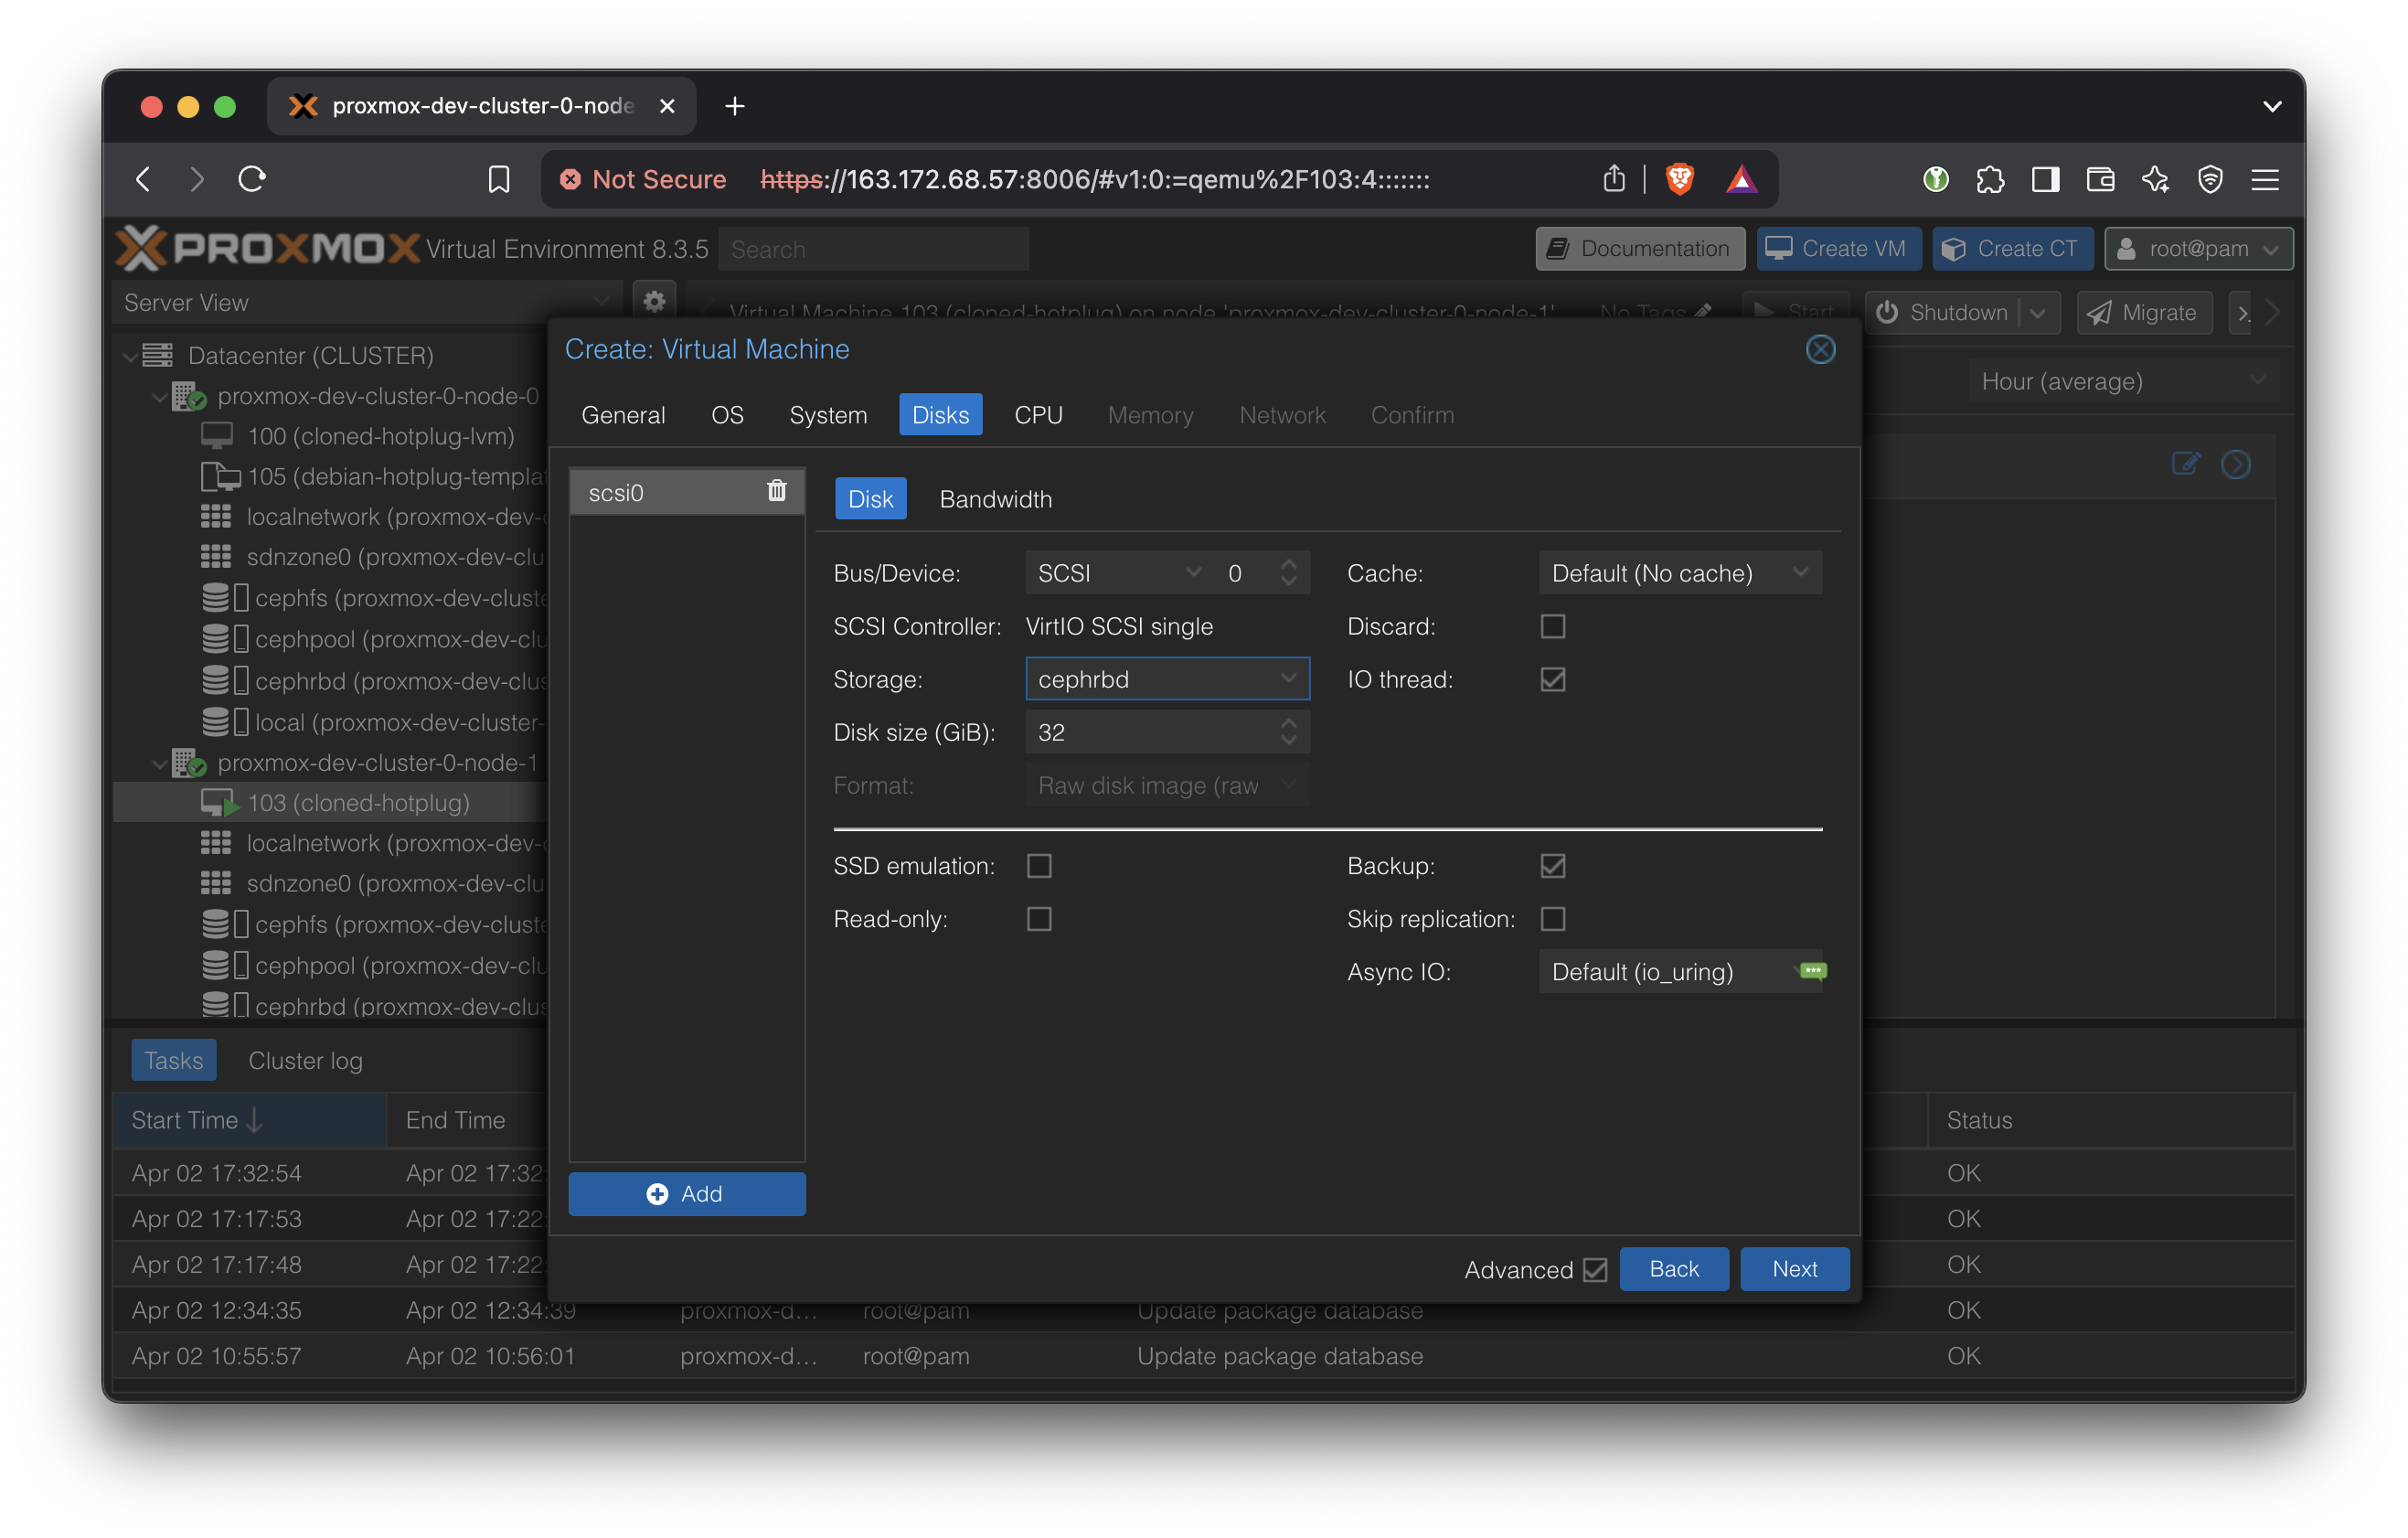Open the Async IO advanced hint icon
This screenshot has height=1538, width=2408.
click(1812, 971)
